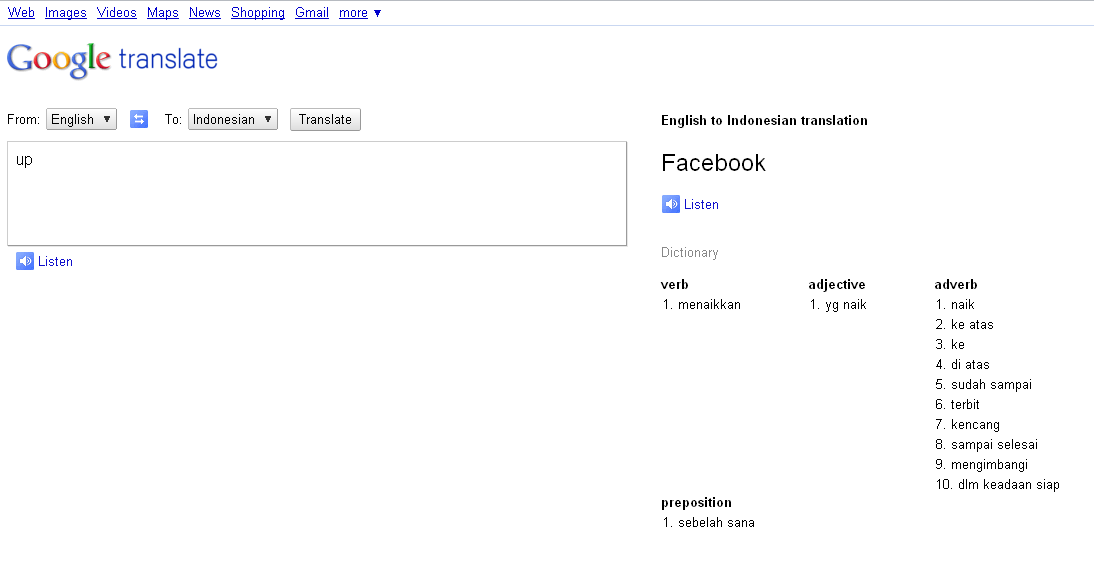This screenshot has width=1094, height=563.
Task: Click the Listen link under the translation result
Action: point(701,204)
